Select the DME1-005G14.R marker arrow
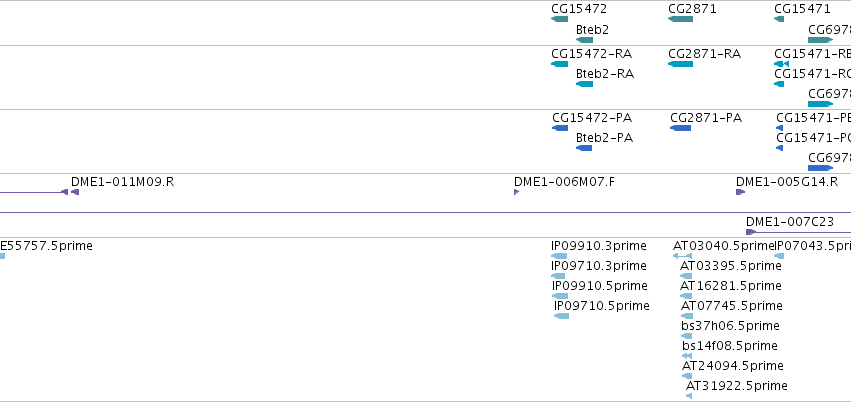851x402 pixels. pyautogui.click(x=741, y=192)
